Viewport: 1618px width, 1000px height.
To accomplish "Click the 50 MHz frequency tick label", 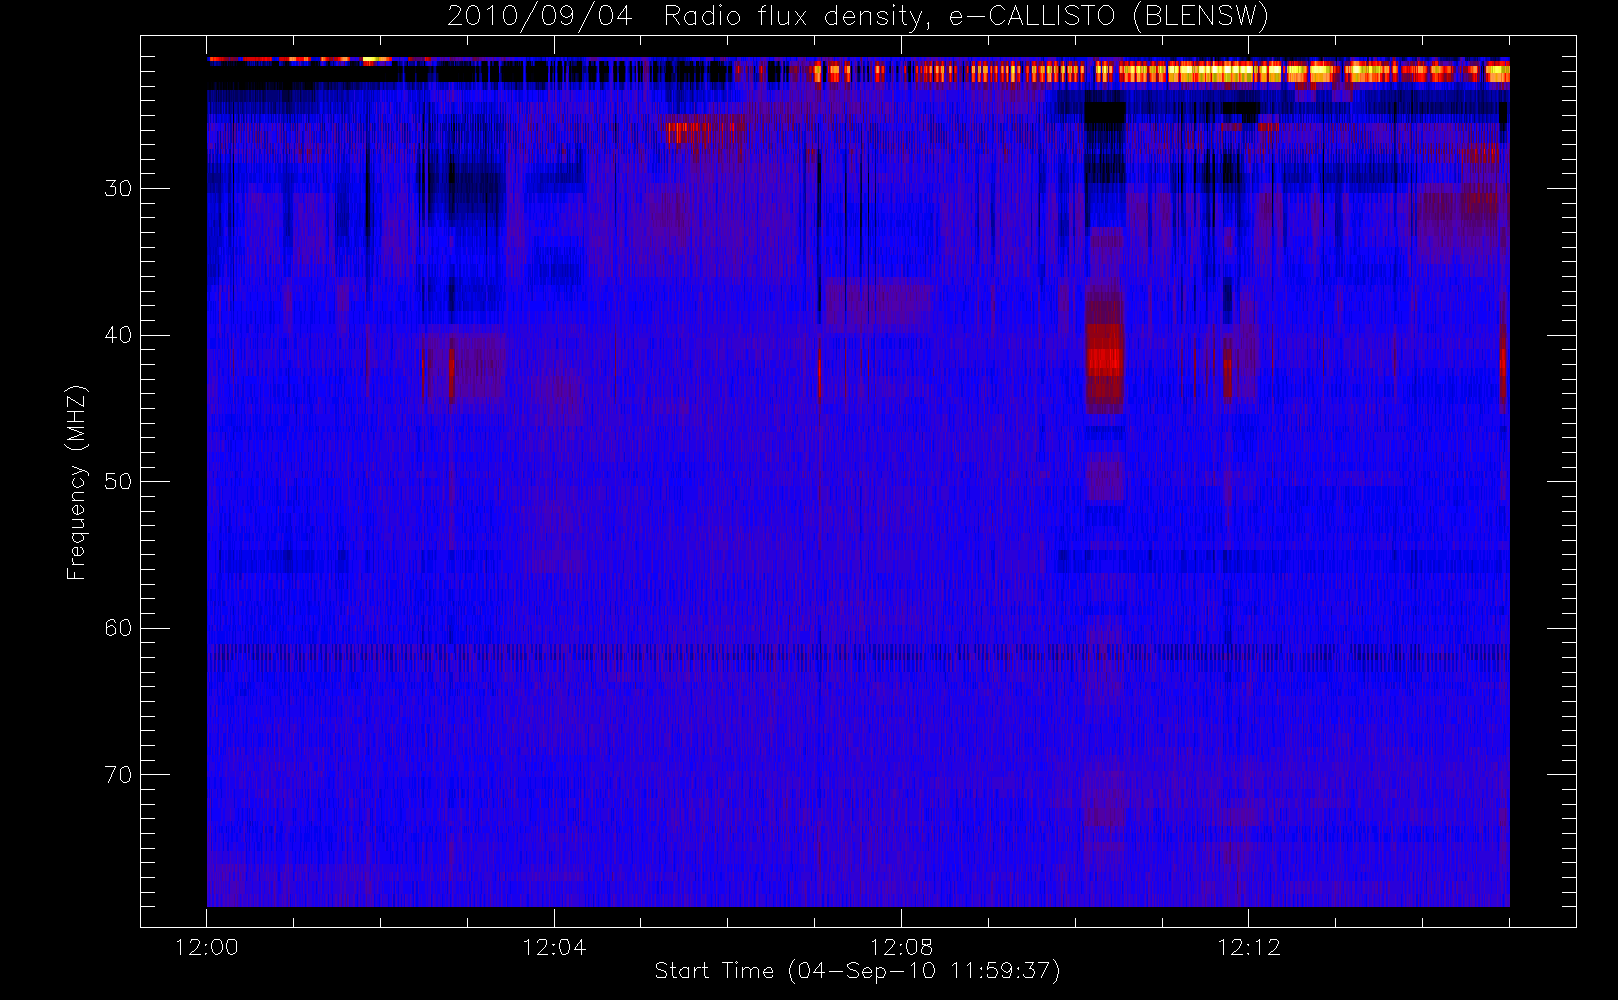I will pyautogui.click(x=118, y=482).
